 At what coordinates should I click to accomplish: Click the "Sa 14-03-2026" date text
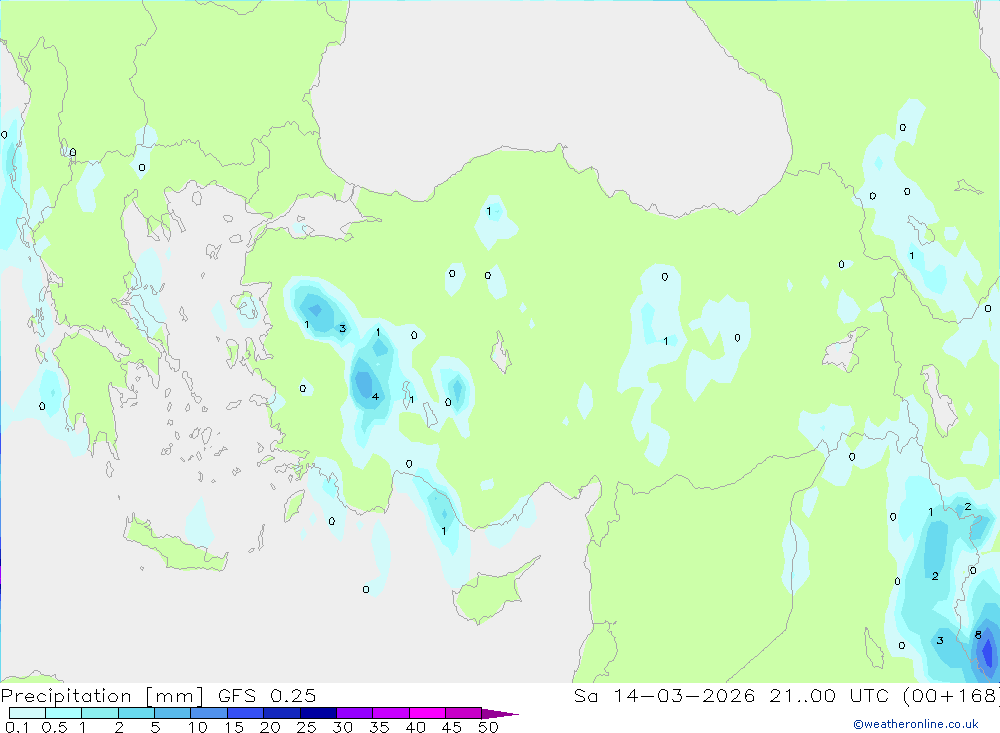coord(664,695)
